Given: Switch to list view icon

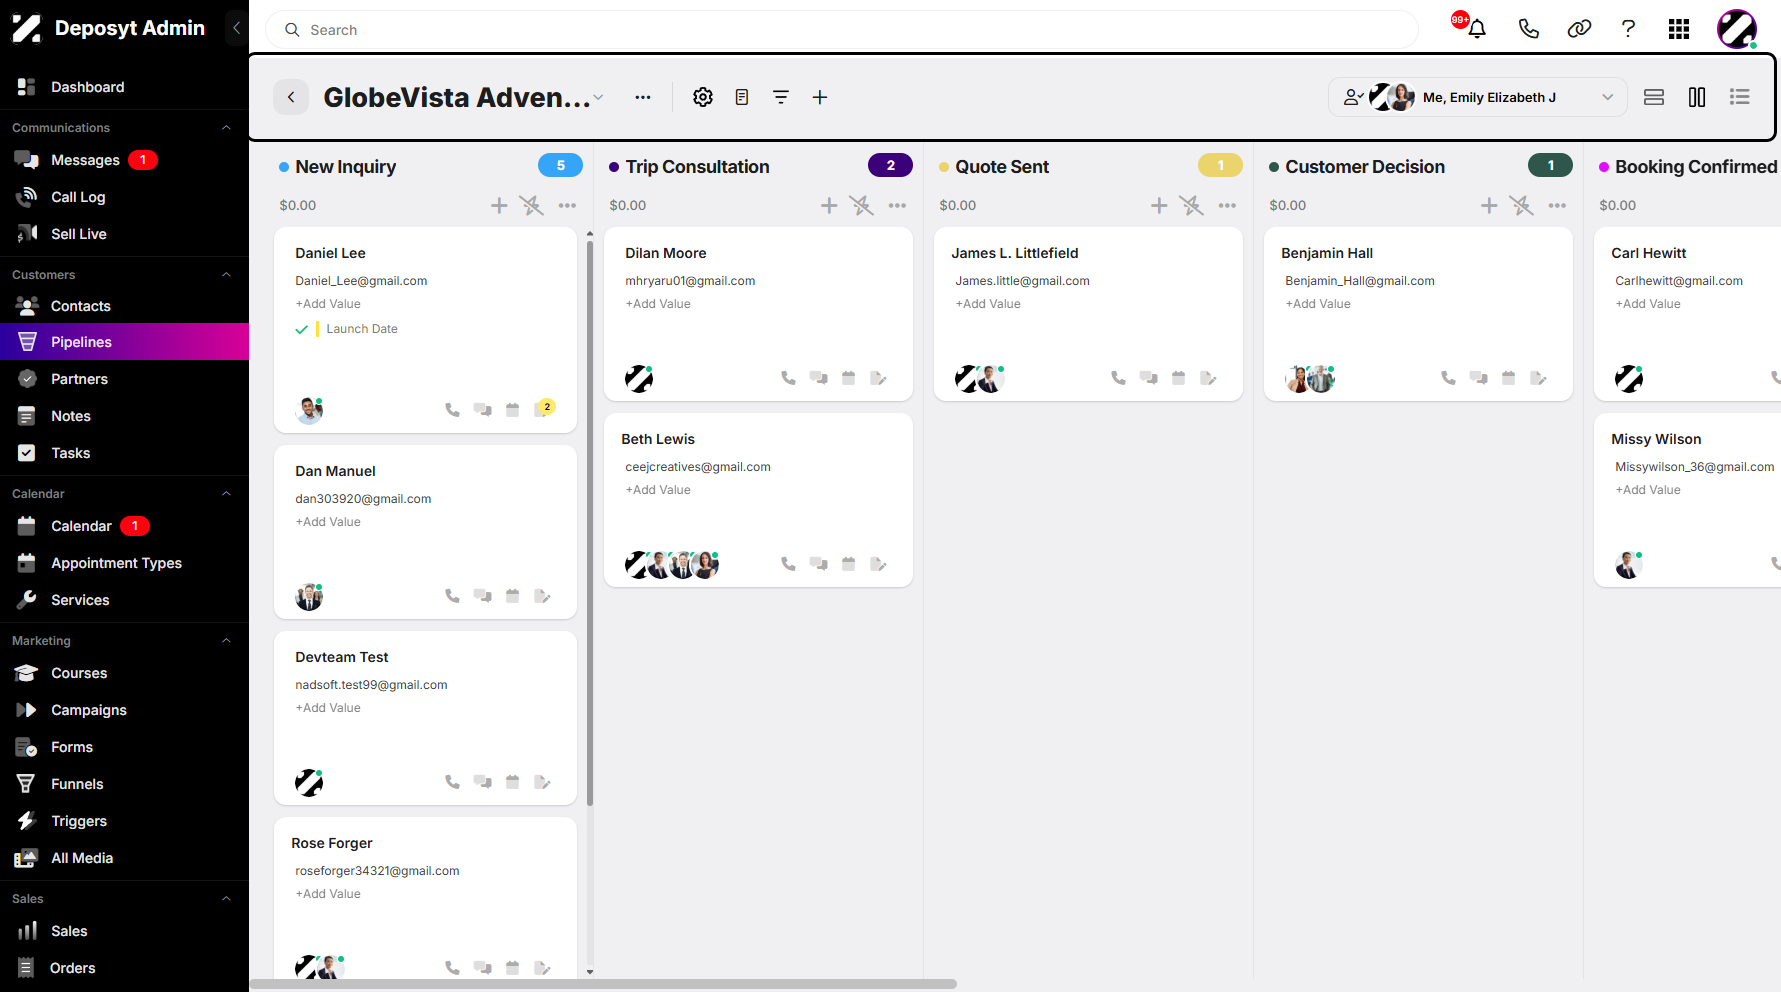Looking at the screenshot, I should [1740, 97].
